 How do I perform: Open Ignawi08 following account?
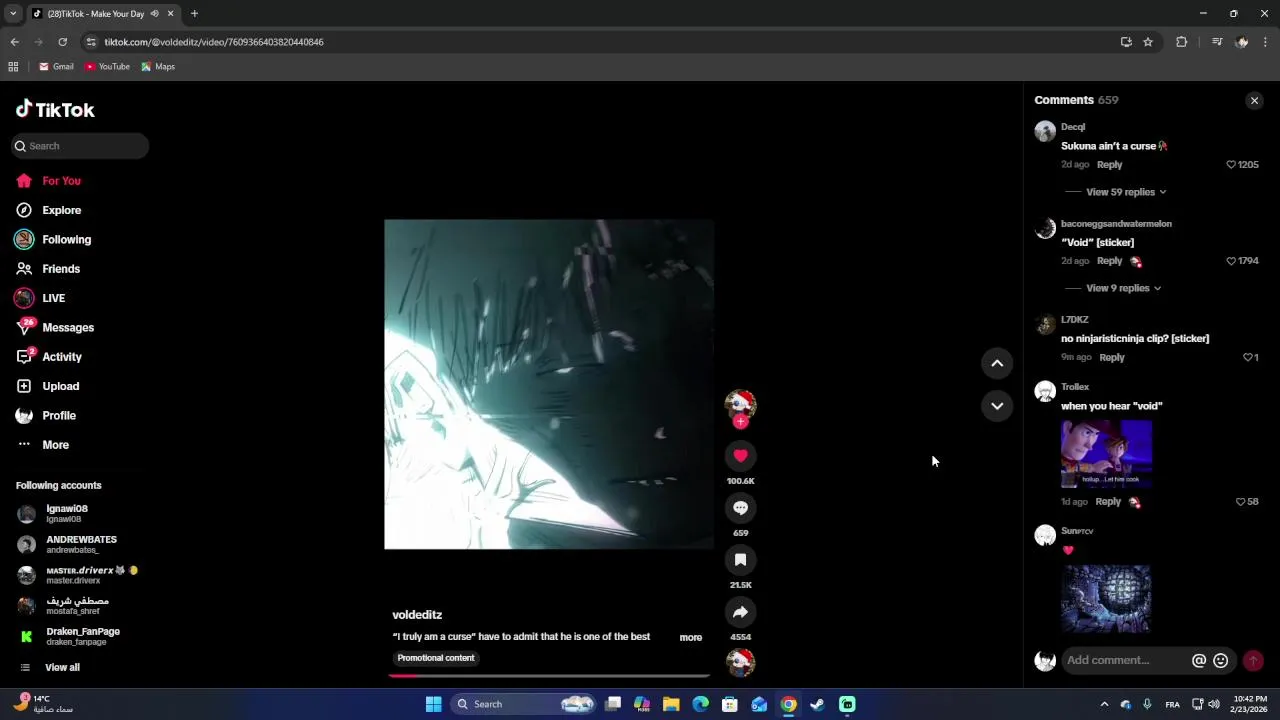tap(67, 514)
